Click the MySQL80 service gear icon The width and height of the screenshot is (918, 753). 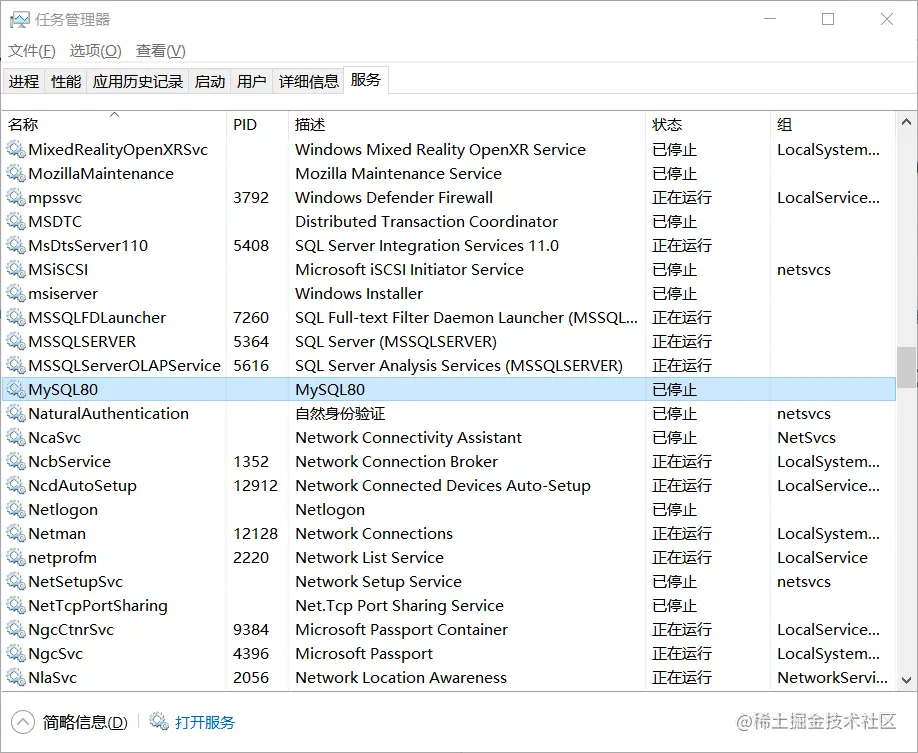(16, 389)
